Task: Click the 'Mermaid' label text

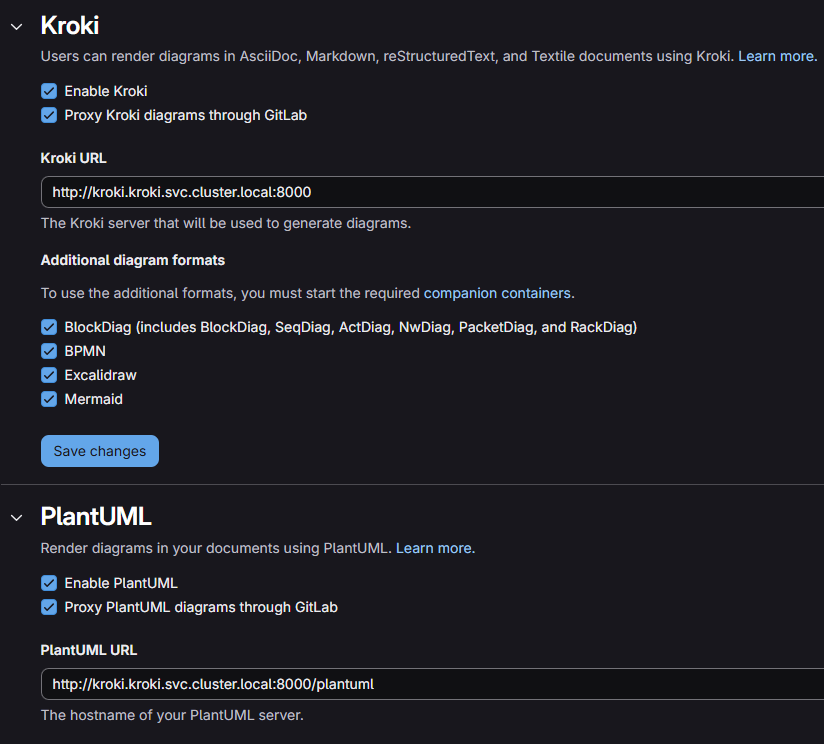Action: 94,399
